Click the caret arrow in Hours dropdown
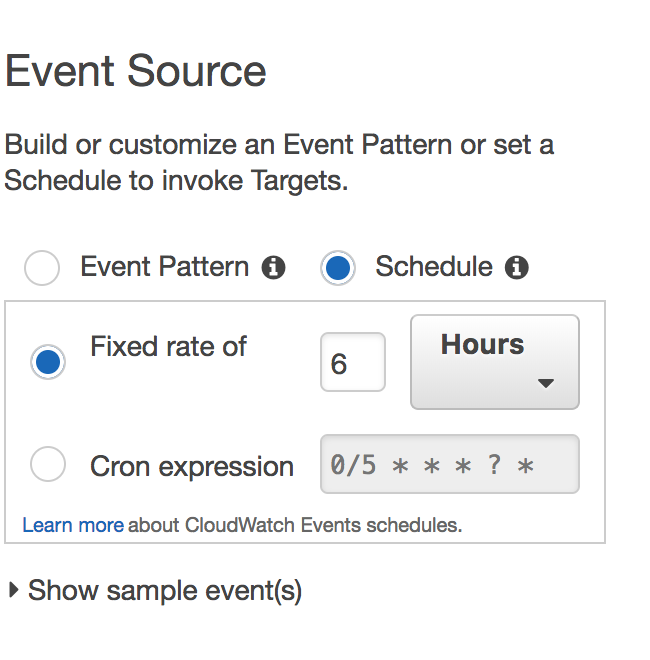The width and height of the screenshot is (650, 660). [546, 383]
